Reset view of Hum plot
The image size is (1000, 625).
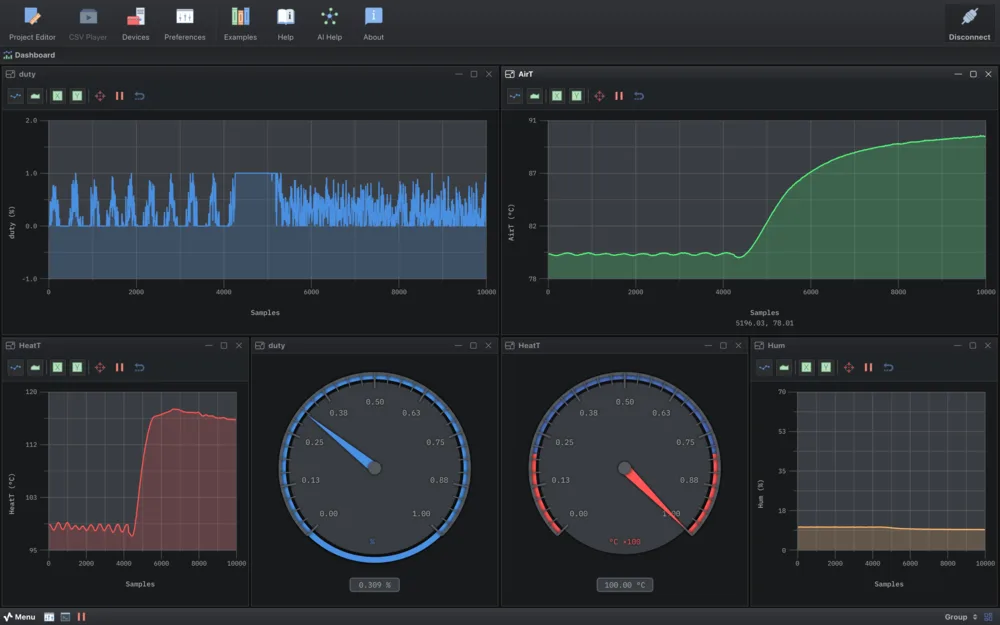click(888, 367)
